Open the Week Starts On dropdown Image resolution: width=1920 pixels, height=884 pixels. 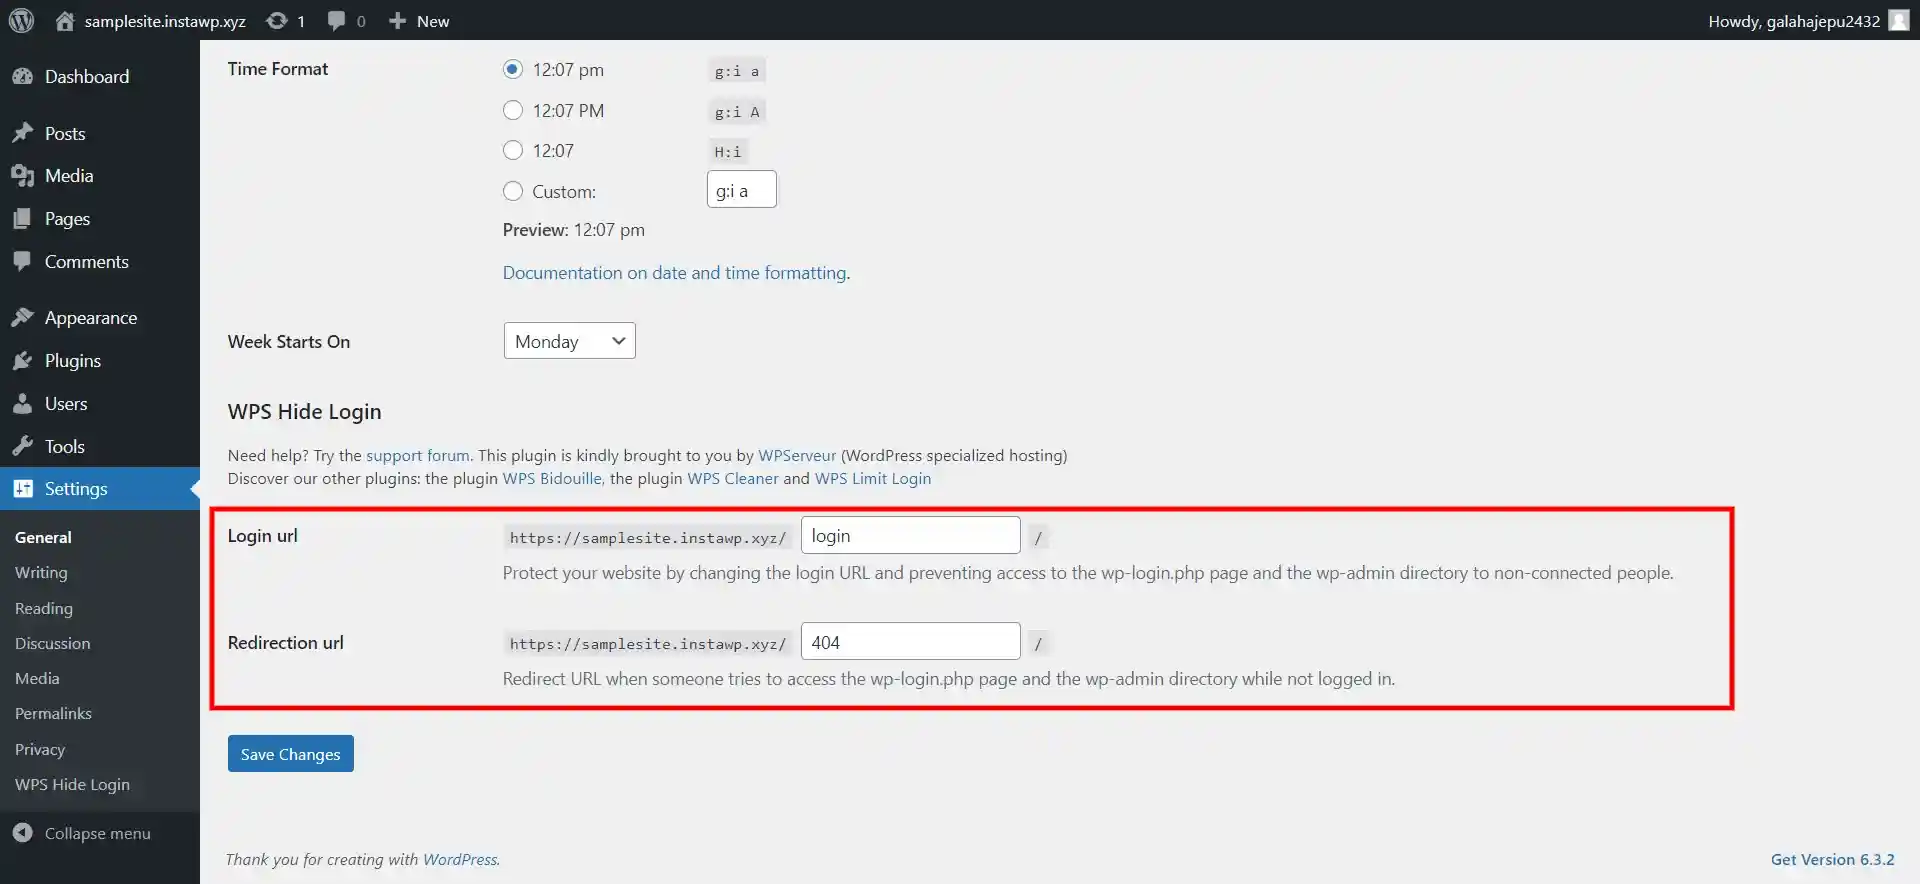pyautogui.click(x=569, y=341)
